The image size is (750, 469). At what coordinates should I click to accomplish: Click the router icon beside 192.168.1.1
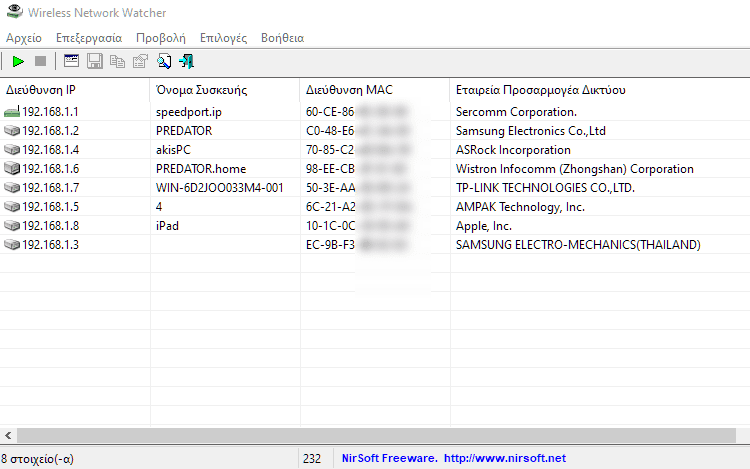tap(12, 111)
